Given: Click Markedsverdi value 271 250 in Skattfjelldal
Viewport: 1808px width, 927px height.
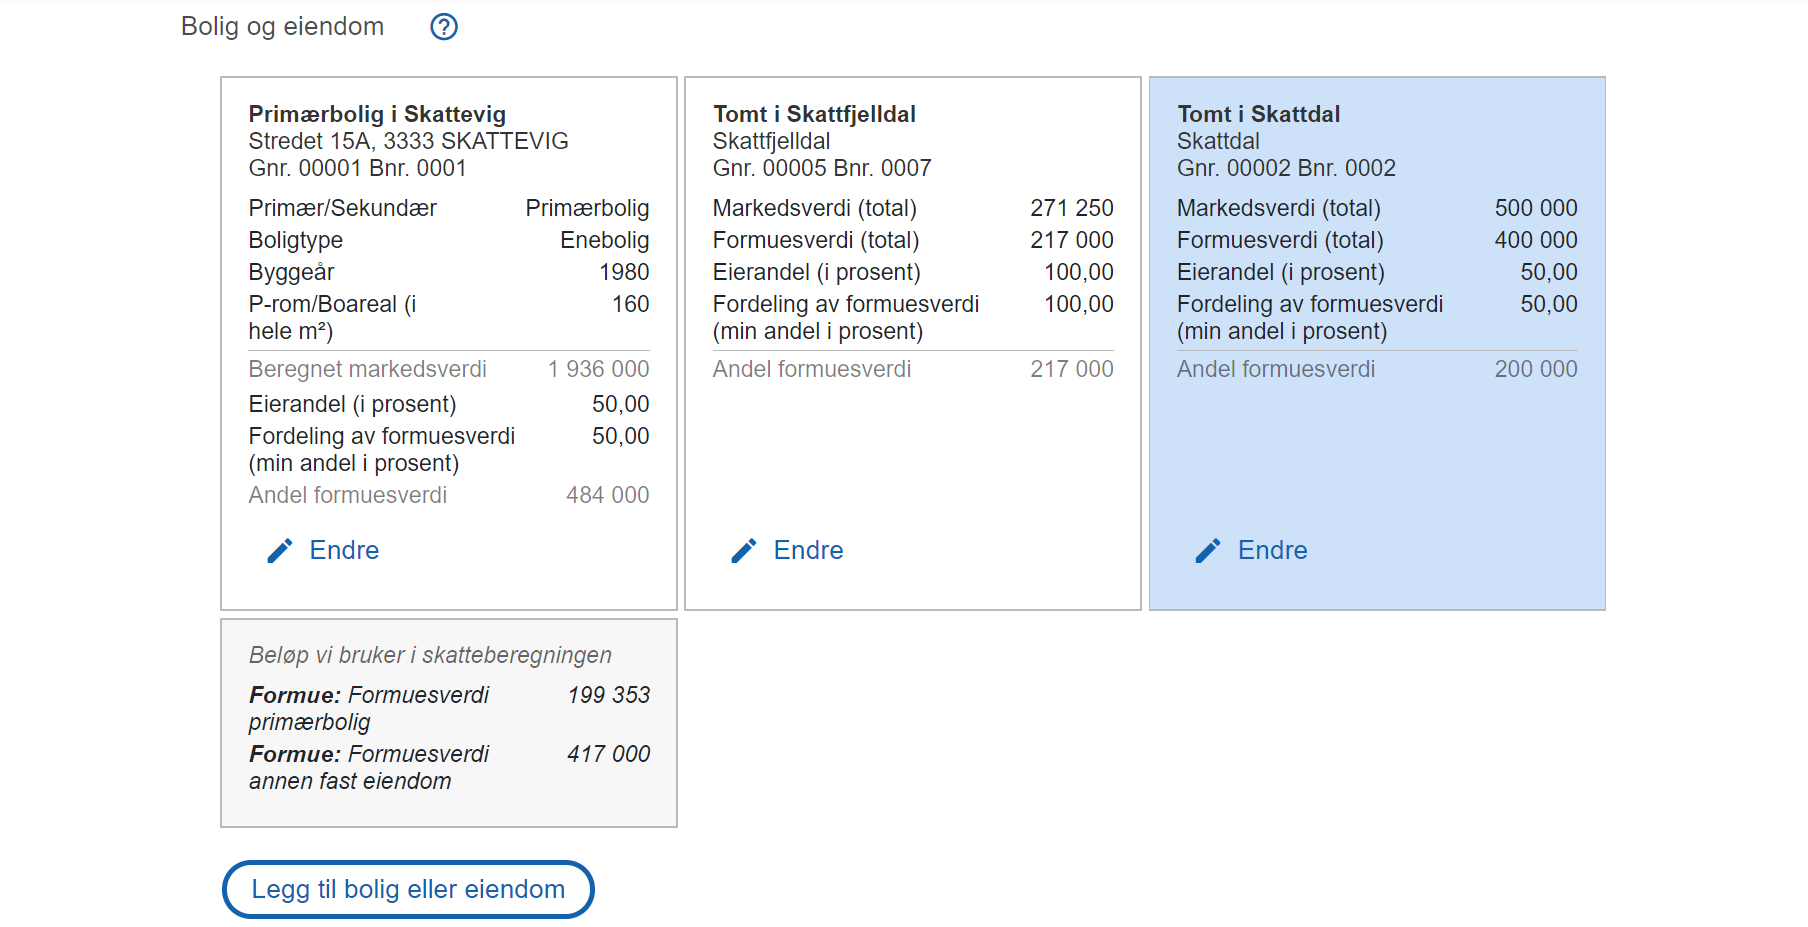Looking at the screenshot, I should click(1071, 208).
